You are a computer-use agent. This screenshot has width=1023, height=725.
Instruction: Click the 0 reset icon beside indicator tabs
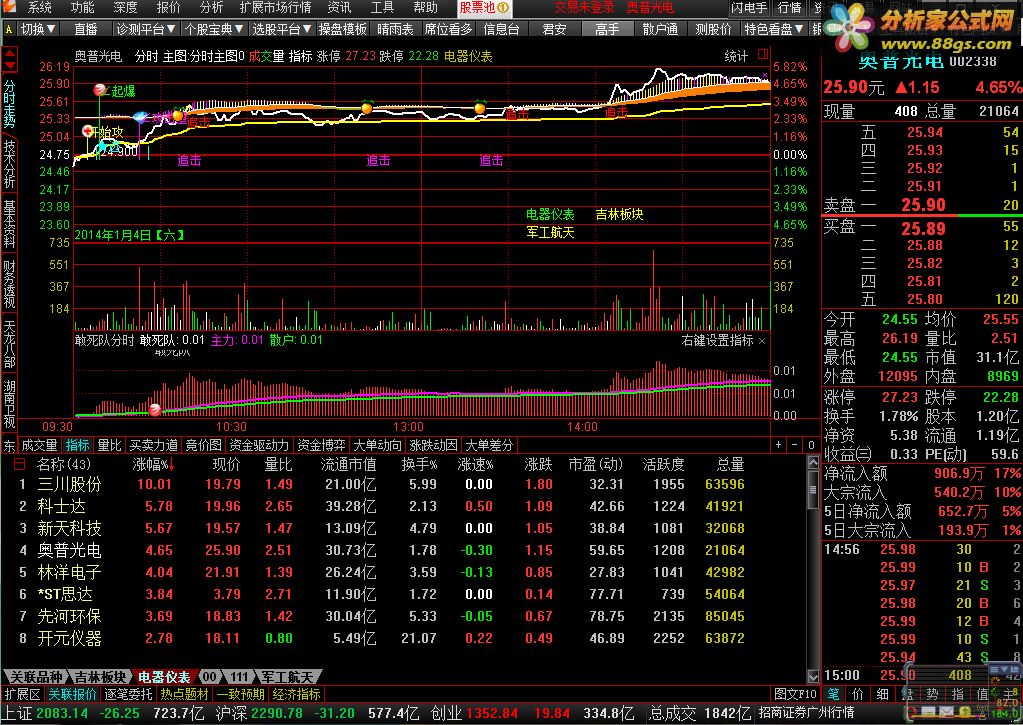811,445
